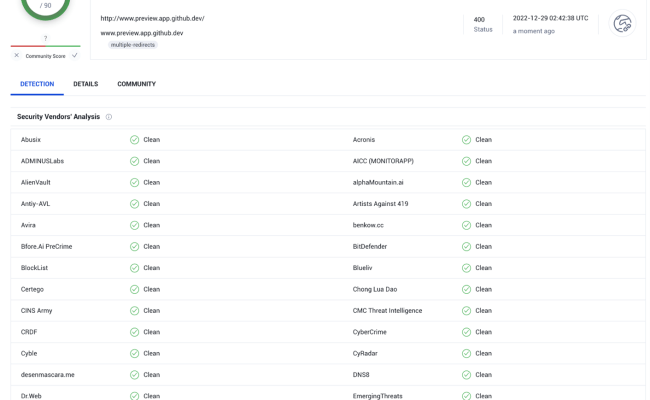Viewport: 650px width, 400px height.
Task: Click the Blueliv vendor name
Action: pyautogui.click(x=362, y=268)
